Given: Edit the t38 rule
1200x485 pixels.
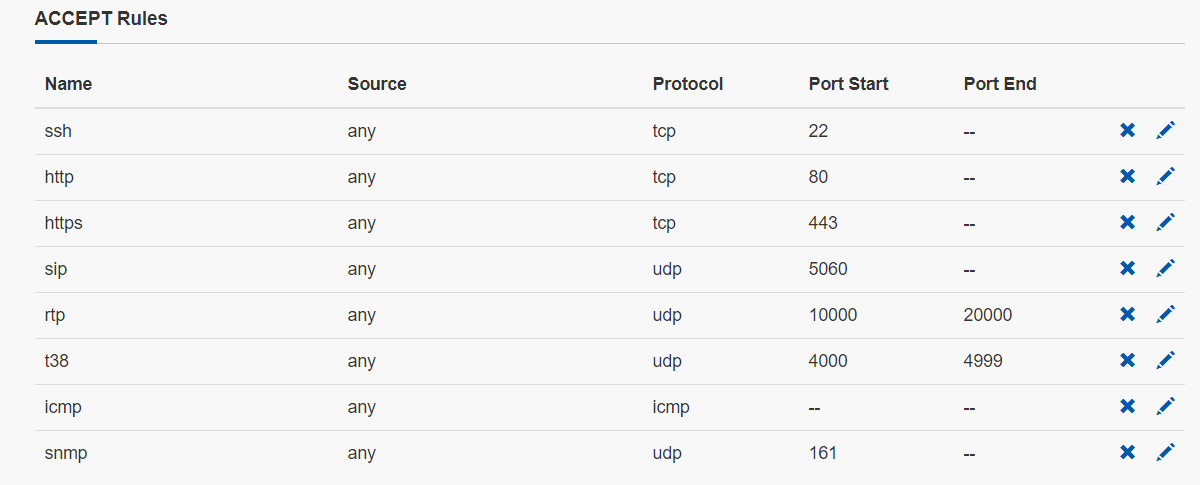Looking at the screenshot, I should click(1165, 360).
